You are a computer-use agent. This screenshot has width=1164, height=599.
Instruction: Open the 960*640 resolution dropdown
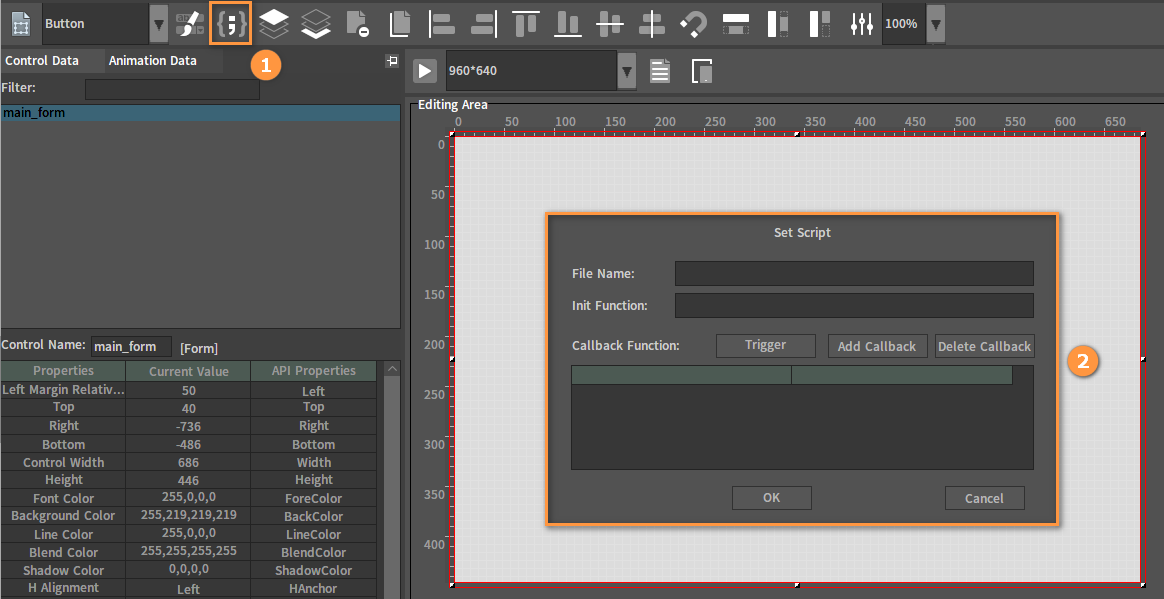pos(627,72)
